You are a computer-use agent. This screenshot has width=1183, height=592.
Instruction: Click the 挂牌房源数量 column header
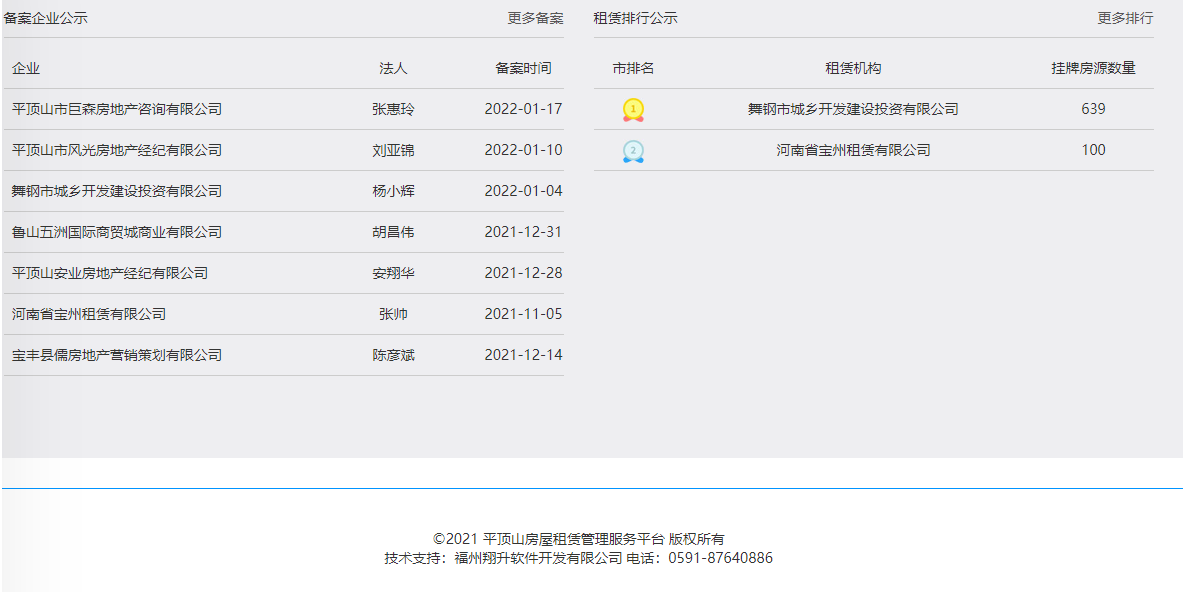[x=1093, y=68]
